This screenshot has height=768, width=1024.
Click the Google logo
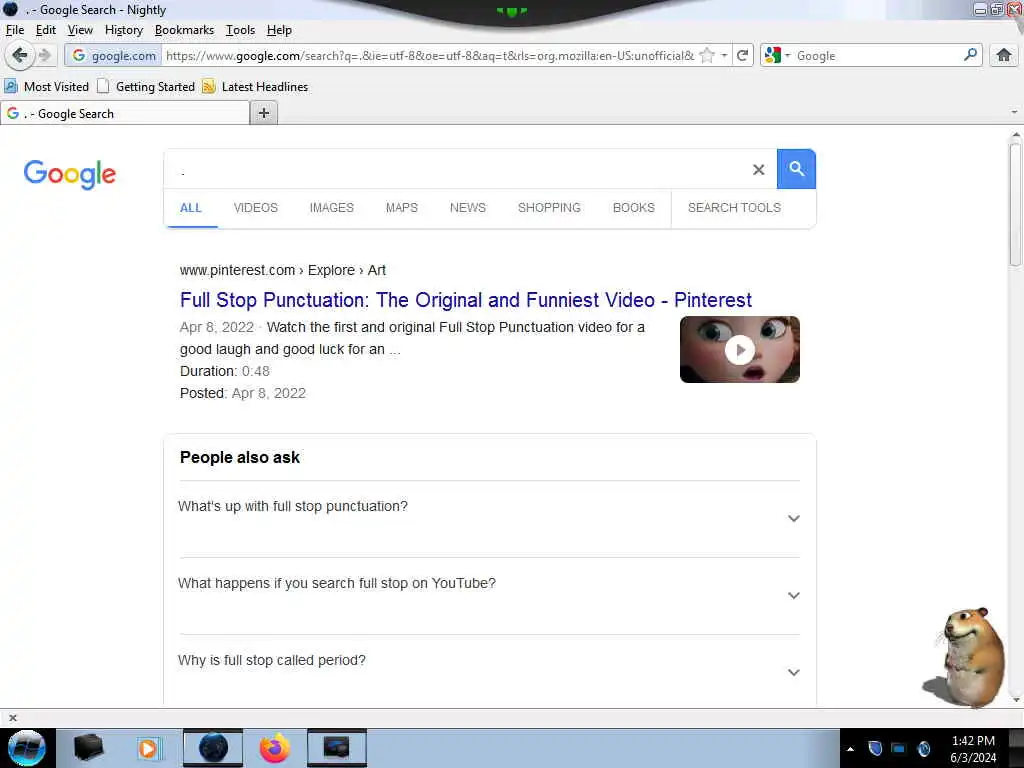tap(70, 174)
